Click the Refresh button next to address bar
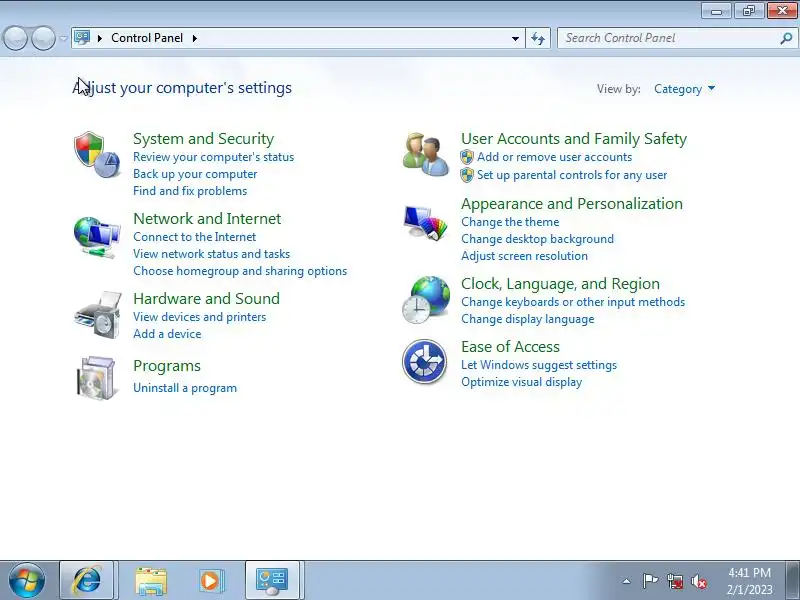Screen dimensions: 800x600 [x=538, y=38]
